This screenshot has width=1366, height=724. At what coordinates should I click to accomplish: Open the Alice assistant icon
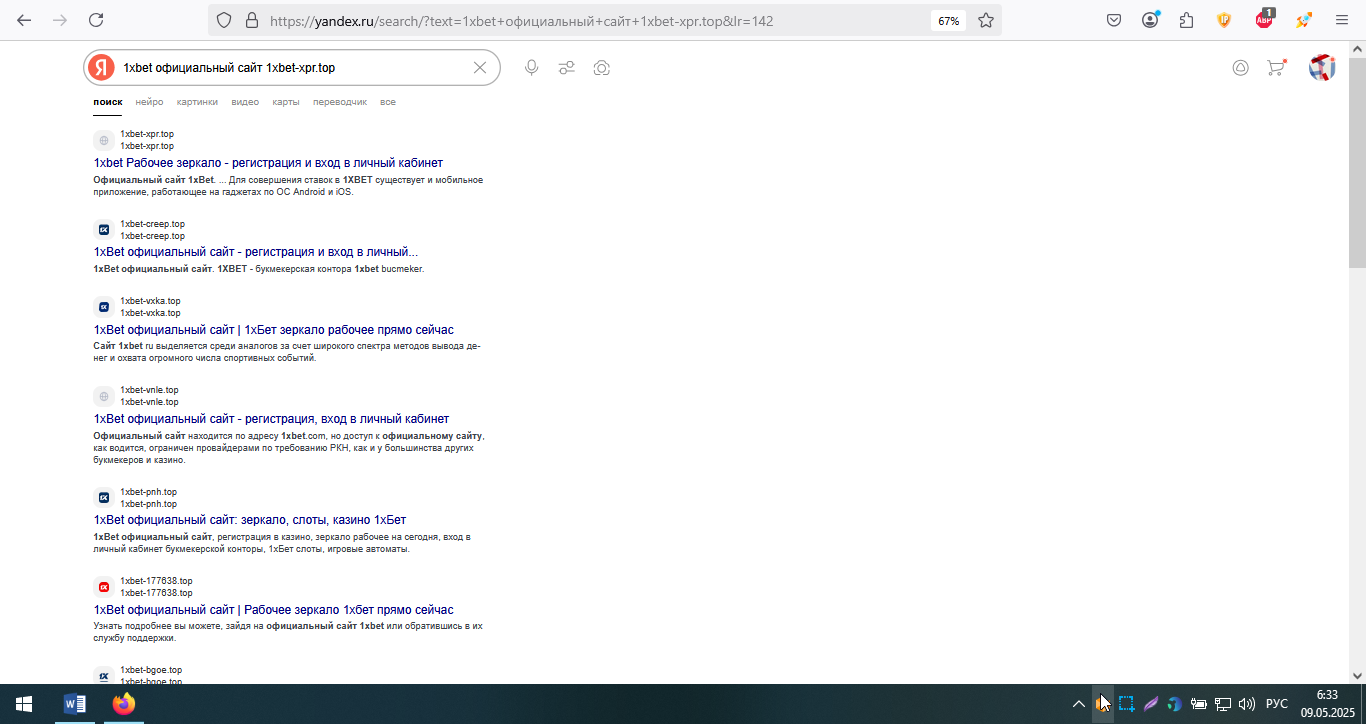(x=1240, y=67)
